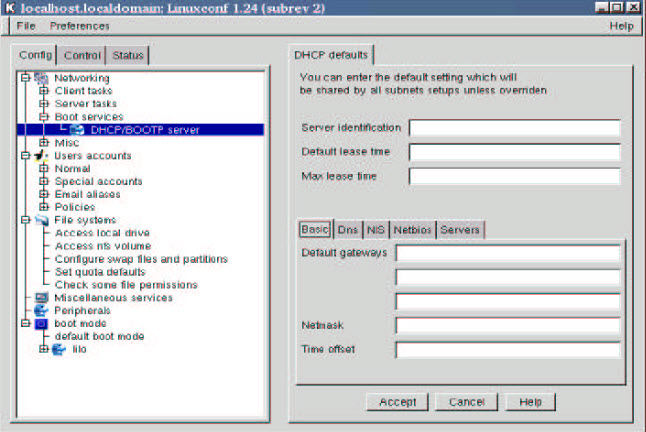This screenshot has height=432, width=646.
Task: Click the Peripherals icon
Action: point(41,310)
